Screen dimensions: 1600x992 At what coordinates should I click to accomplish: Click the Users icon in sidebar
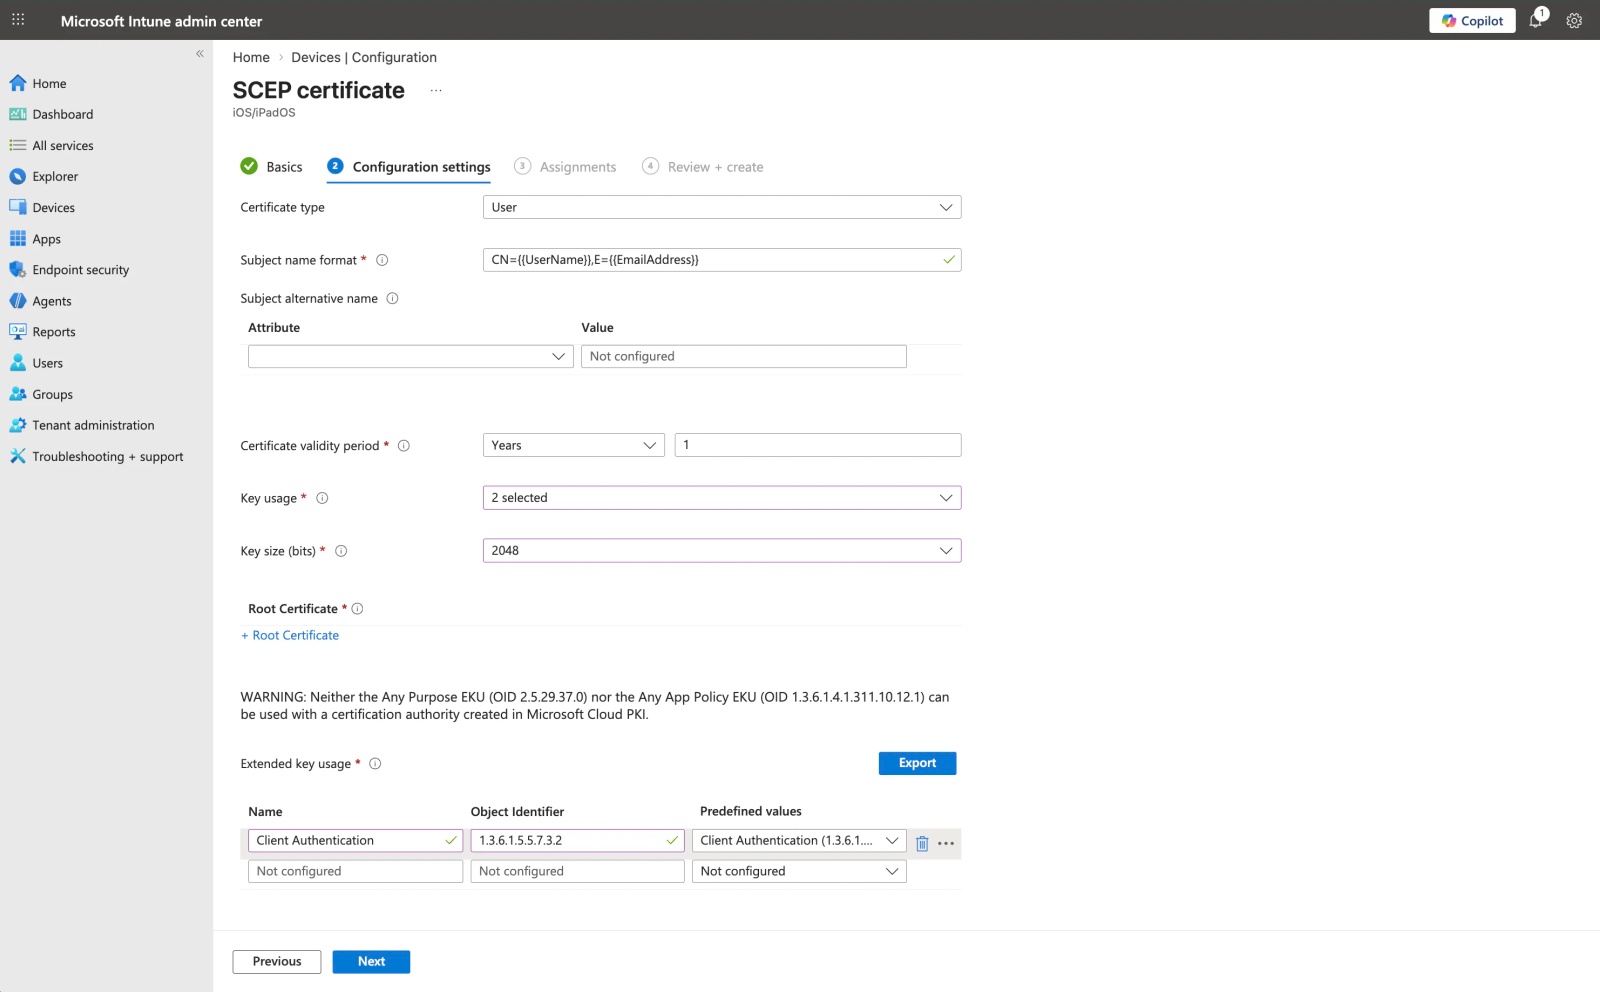18,363
